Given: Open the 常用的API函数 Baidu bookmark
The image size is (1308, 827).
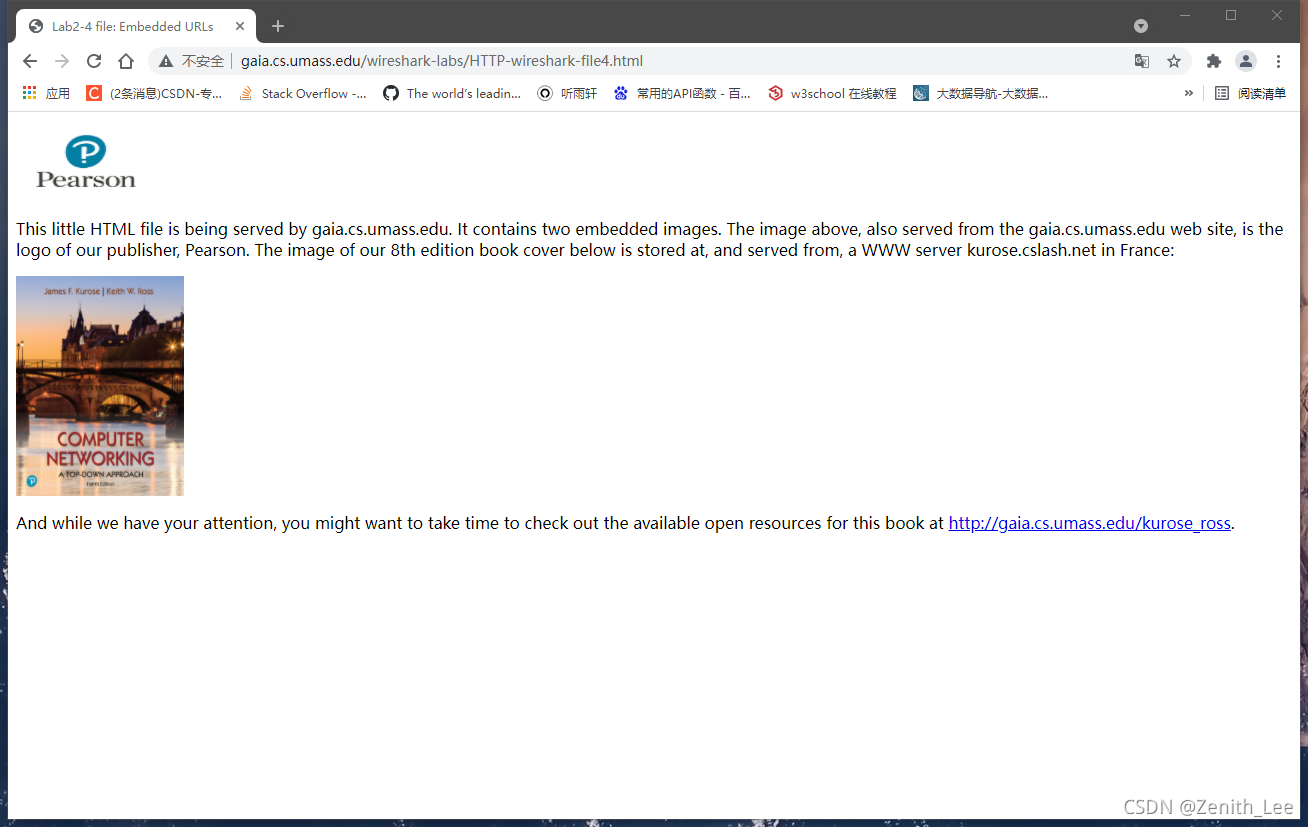Looking at the screenshot, I should pos(682,93).
